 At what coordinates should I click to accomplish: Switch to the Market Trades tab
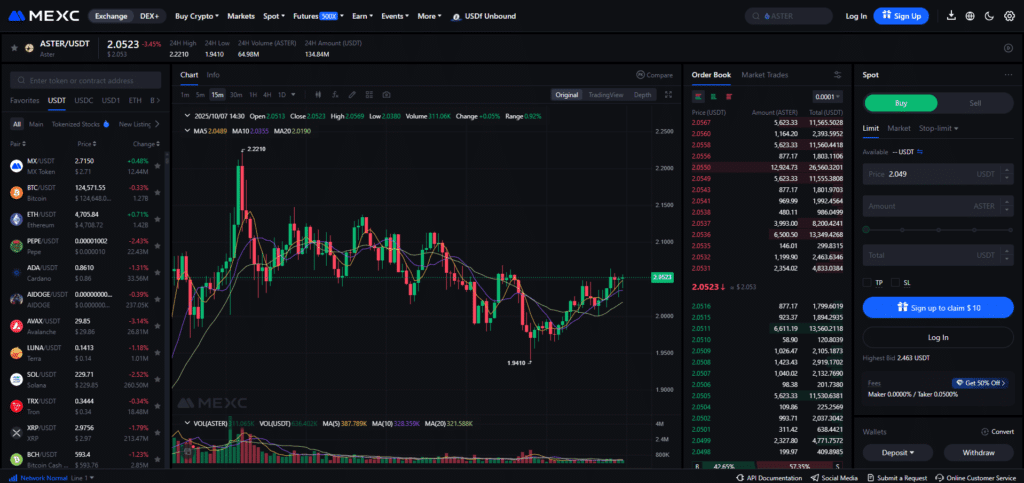(x=764, y=75)
